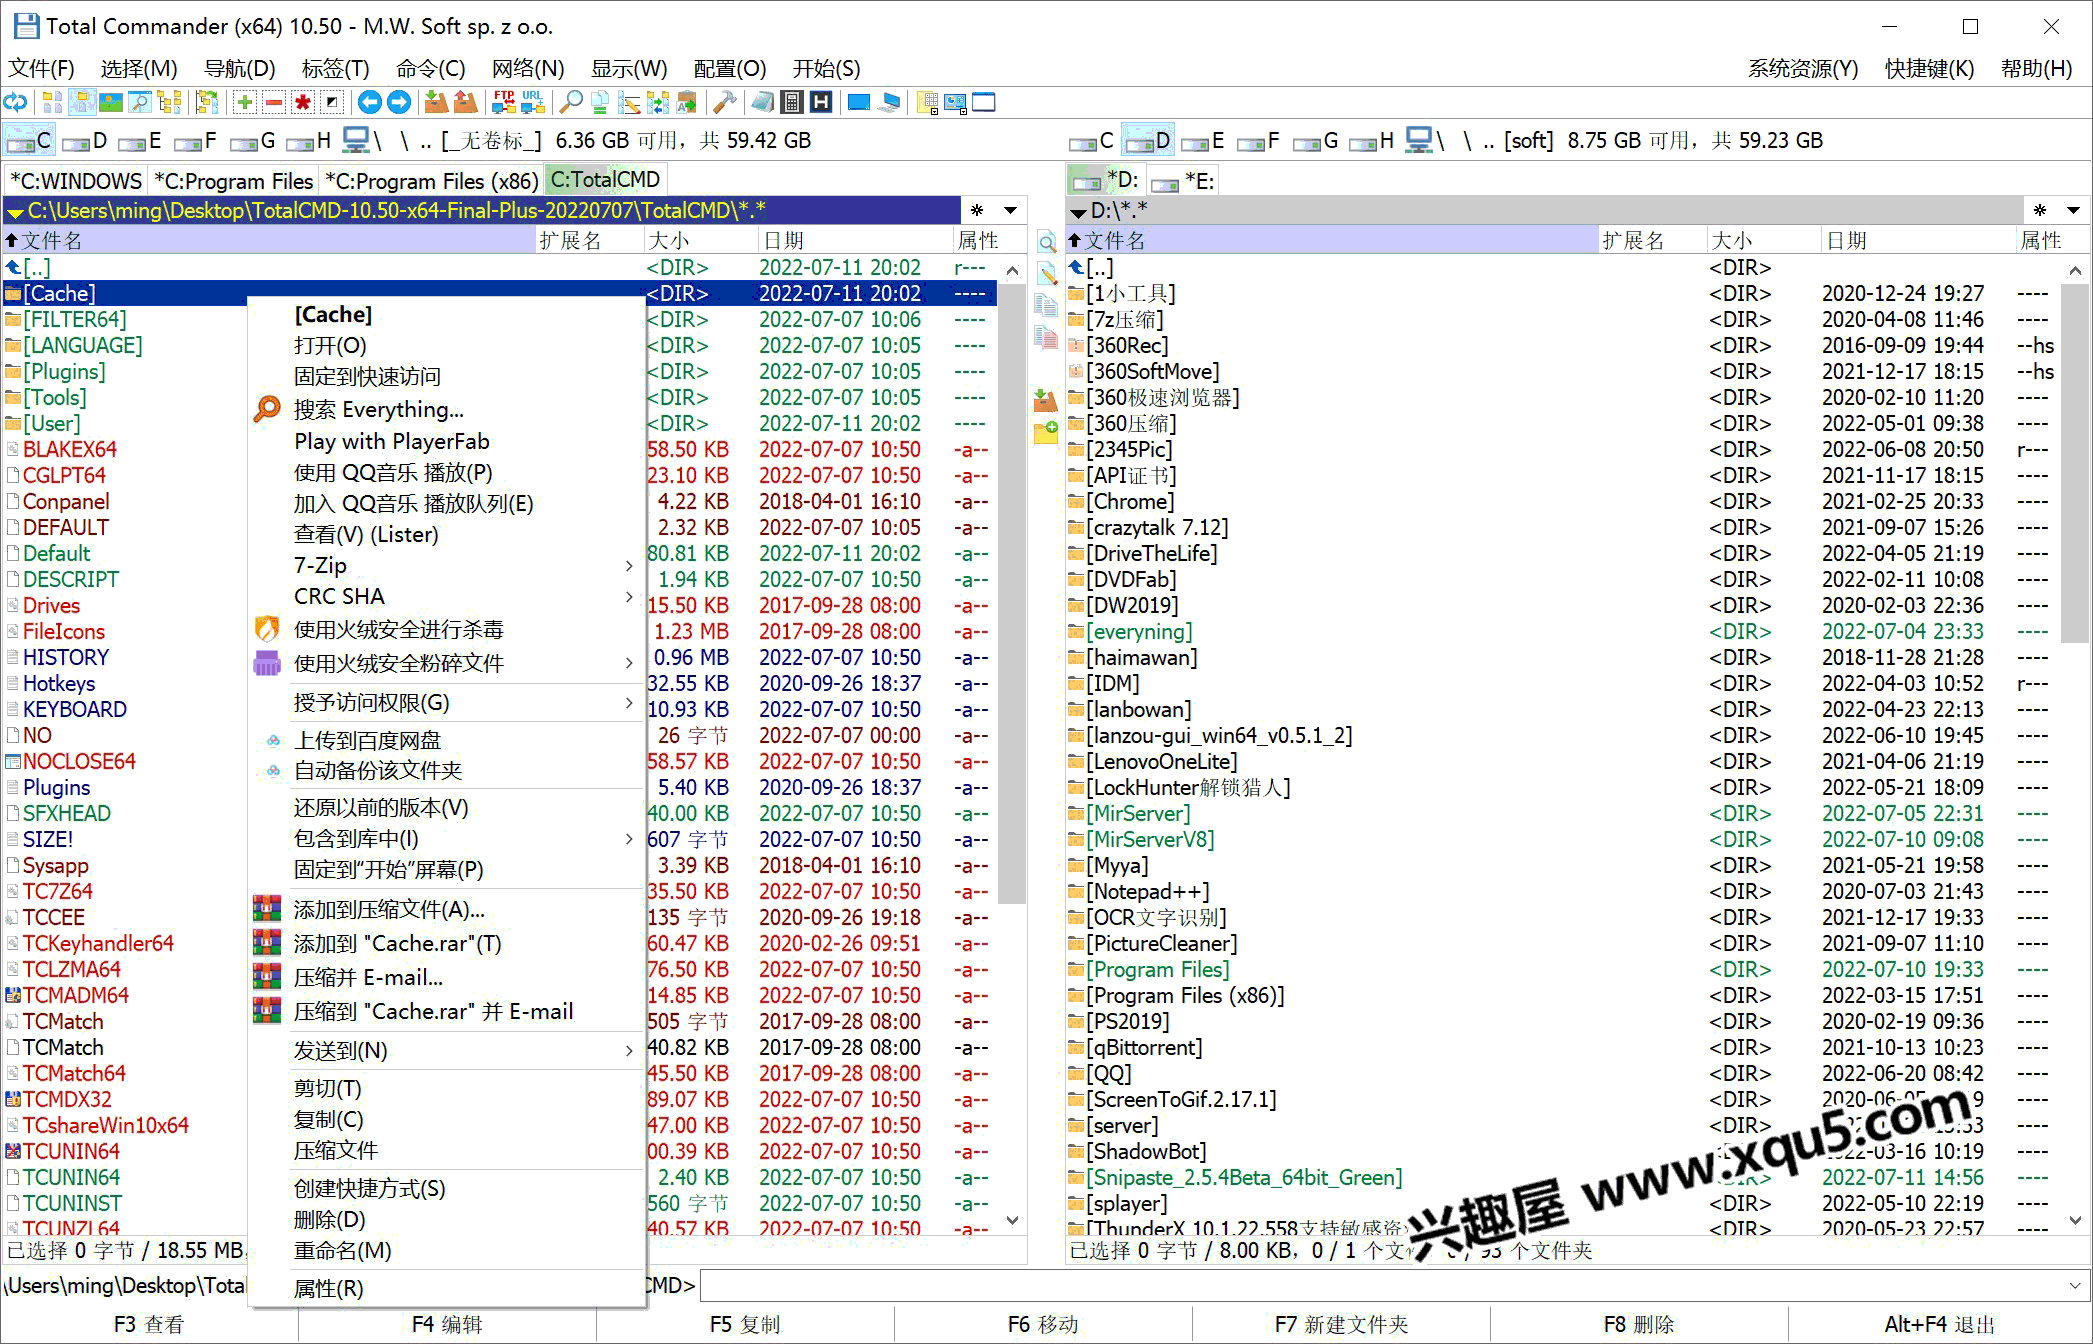Image resolution: width=2093 pixels, height=1344 pixels.
Task: Select drive F in right panel
Action: click(1258, 141)
